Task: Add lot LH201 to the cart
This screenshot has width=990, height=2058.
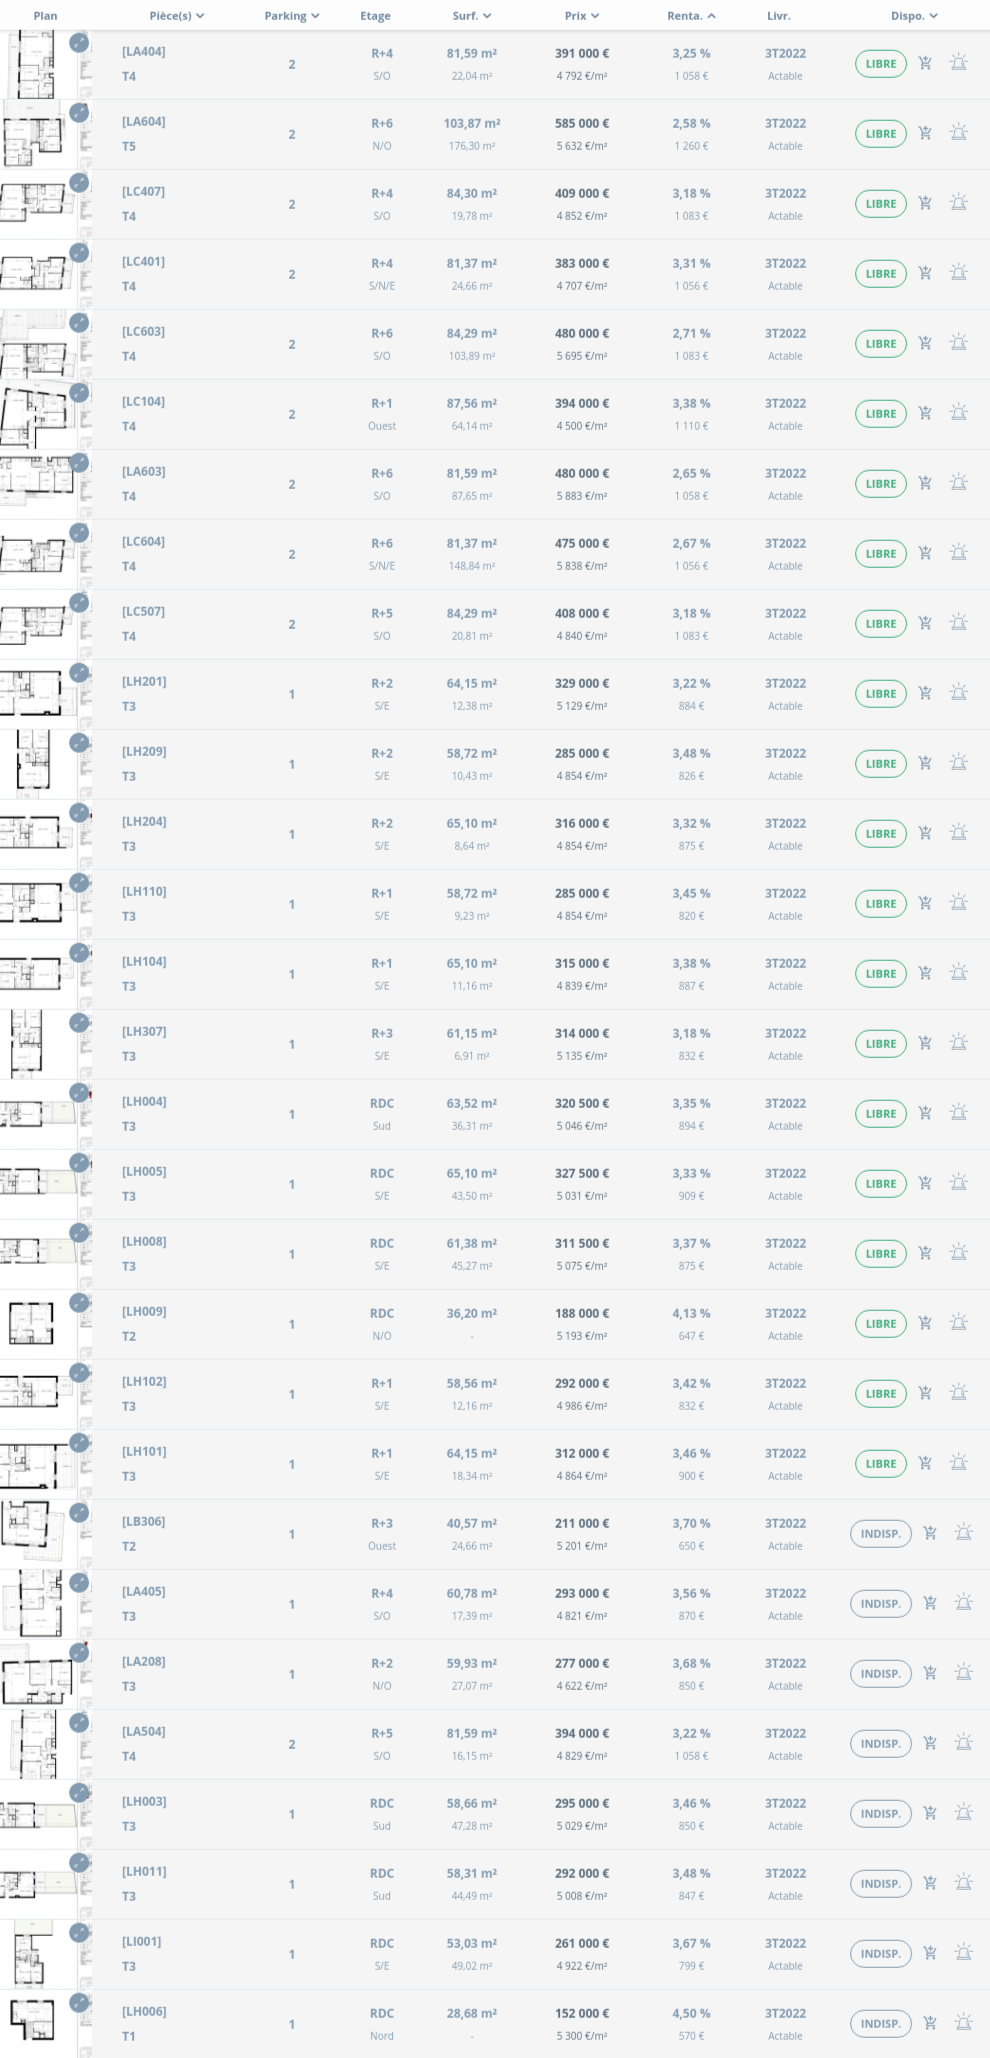Action: (925, 693)
